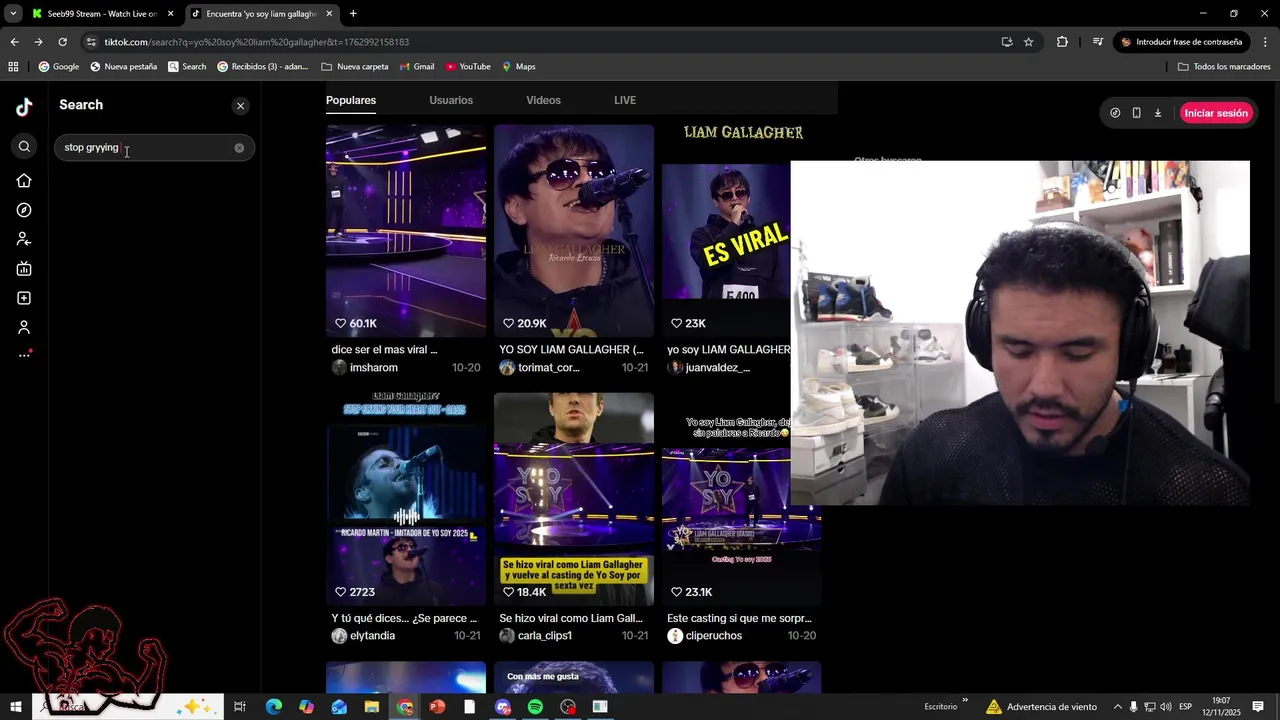The image size is (1280, 720).
Task: Open the Nueva carpeta bookmarks folder
Action: click(354, 67)
